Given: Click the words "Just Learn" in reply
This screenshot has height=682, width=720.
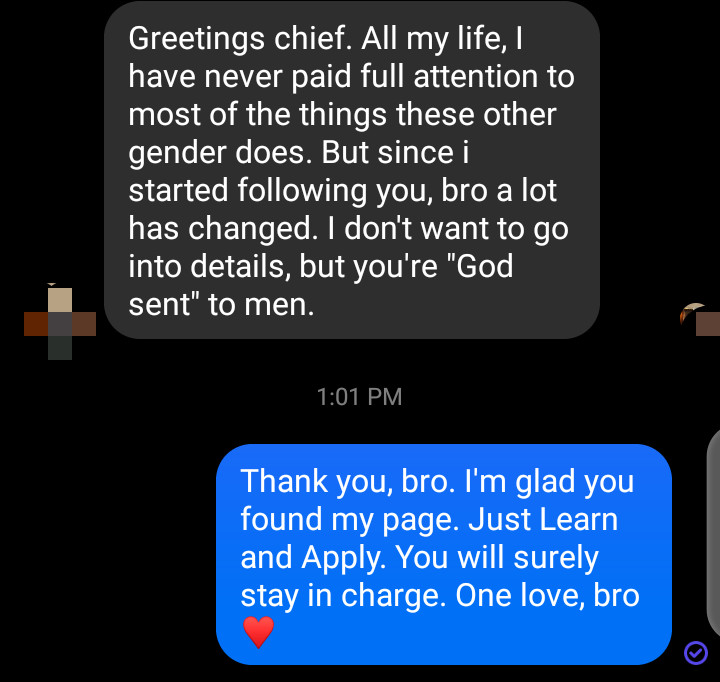Looking at the screenshot, I should tap(543, 519).
